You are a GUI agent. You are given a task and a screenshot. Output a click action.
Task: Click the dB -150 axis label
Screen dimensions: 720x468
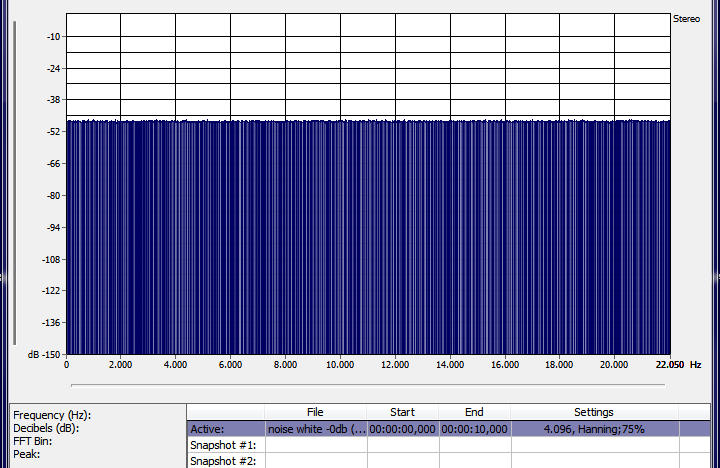tap(43, 355)
